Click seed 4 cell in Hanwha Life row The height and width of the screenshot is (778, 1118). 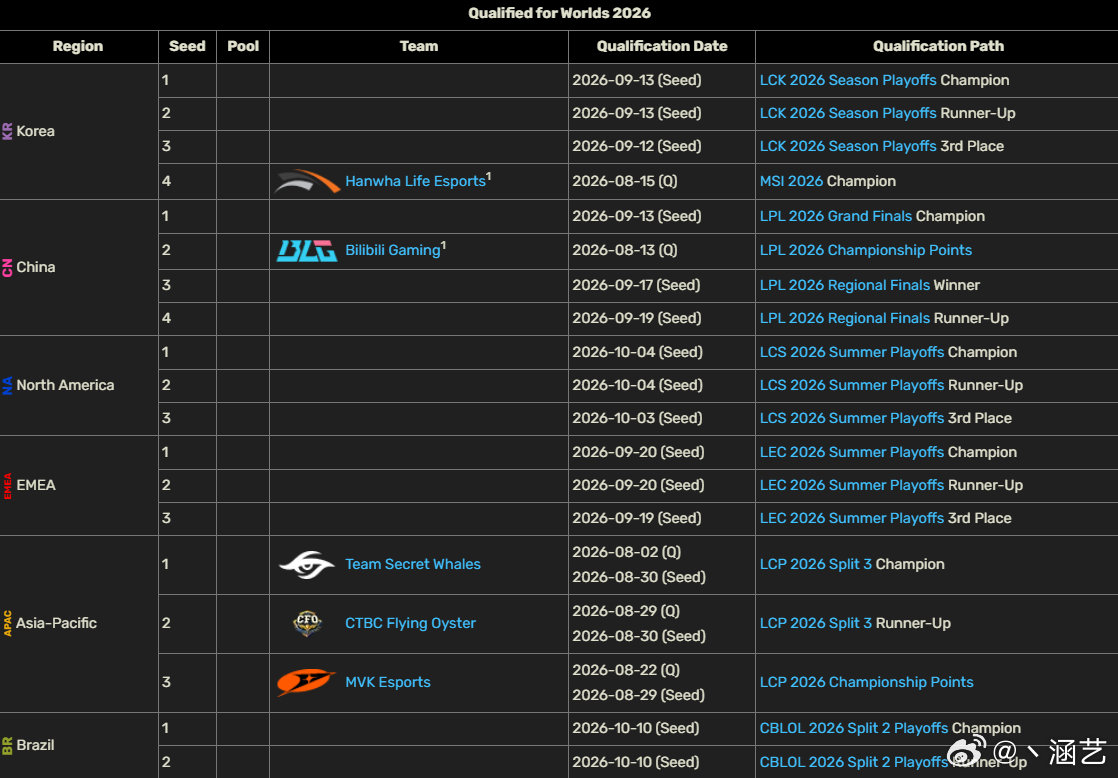(187, 181)
